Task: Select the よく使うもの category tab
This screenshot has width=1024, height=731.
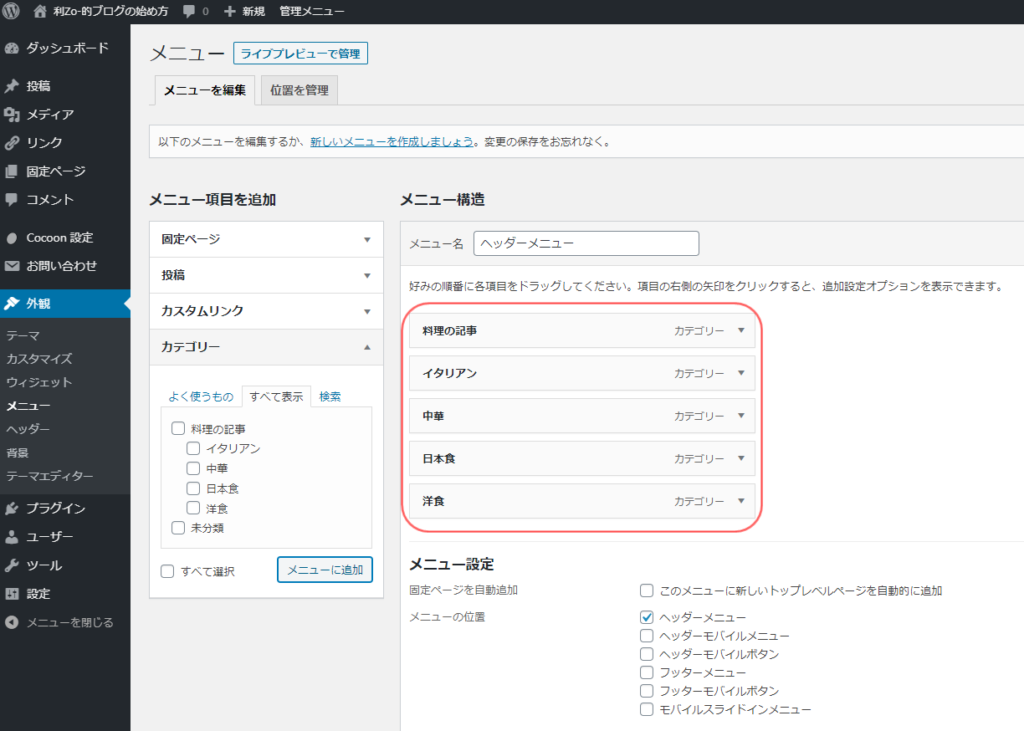Action: [x=200, y=396]
